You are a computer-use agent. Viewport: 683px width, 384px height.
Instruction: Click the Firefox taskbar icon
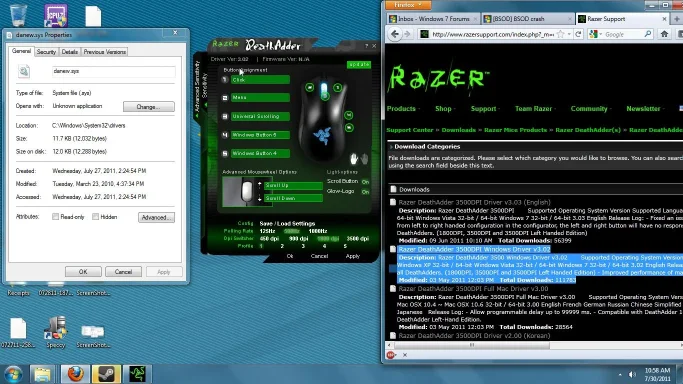75,374
